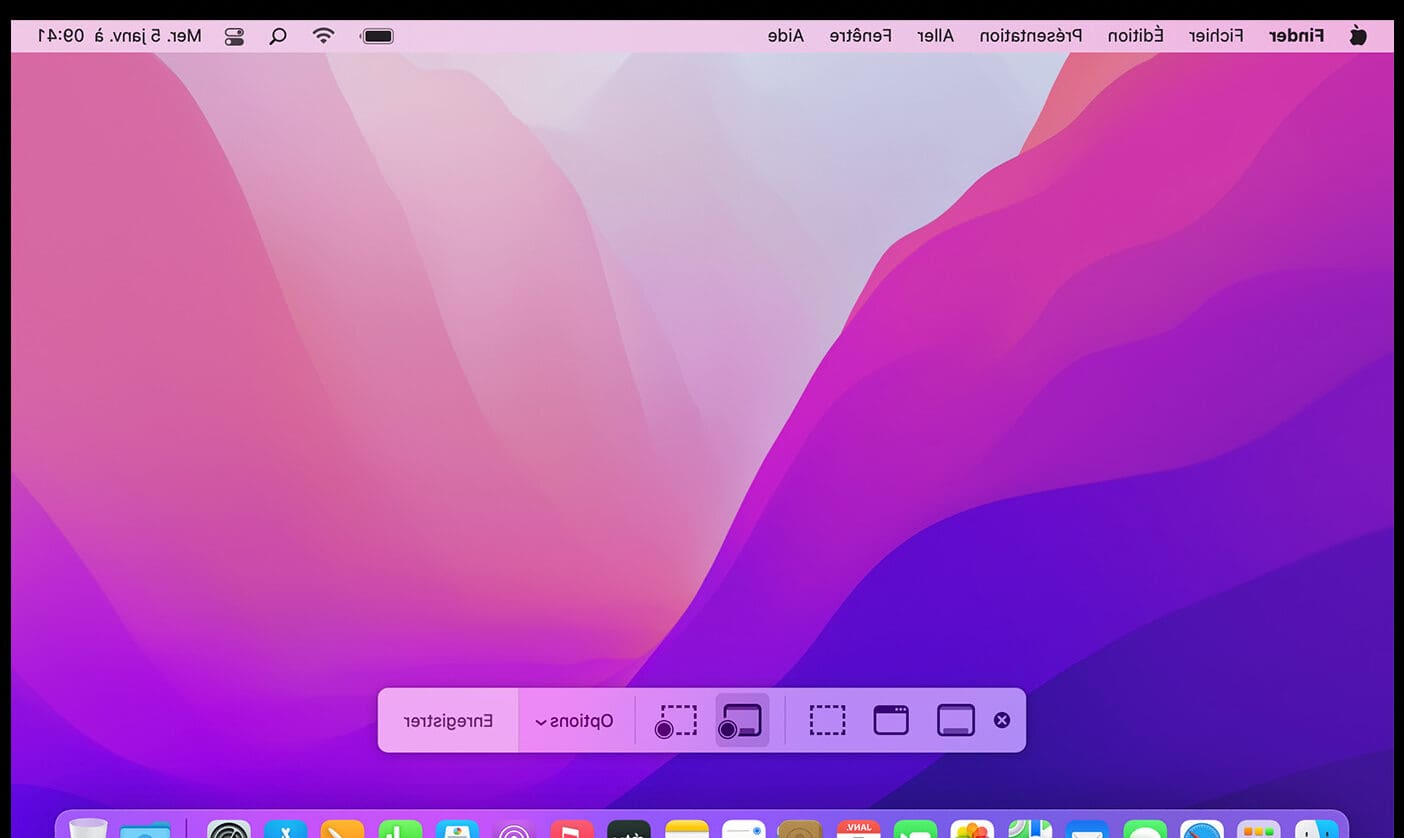Viewport: 1404px width, 838px height.
Task: Open the Apple menu
Action: click(x=1357, y=36)
